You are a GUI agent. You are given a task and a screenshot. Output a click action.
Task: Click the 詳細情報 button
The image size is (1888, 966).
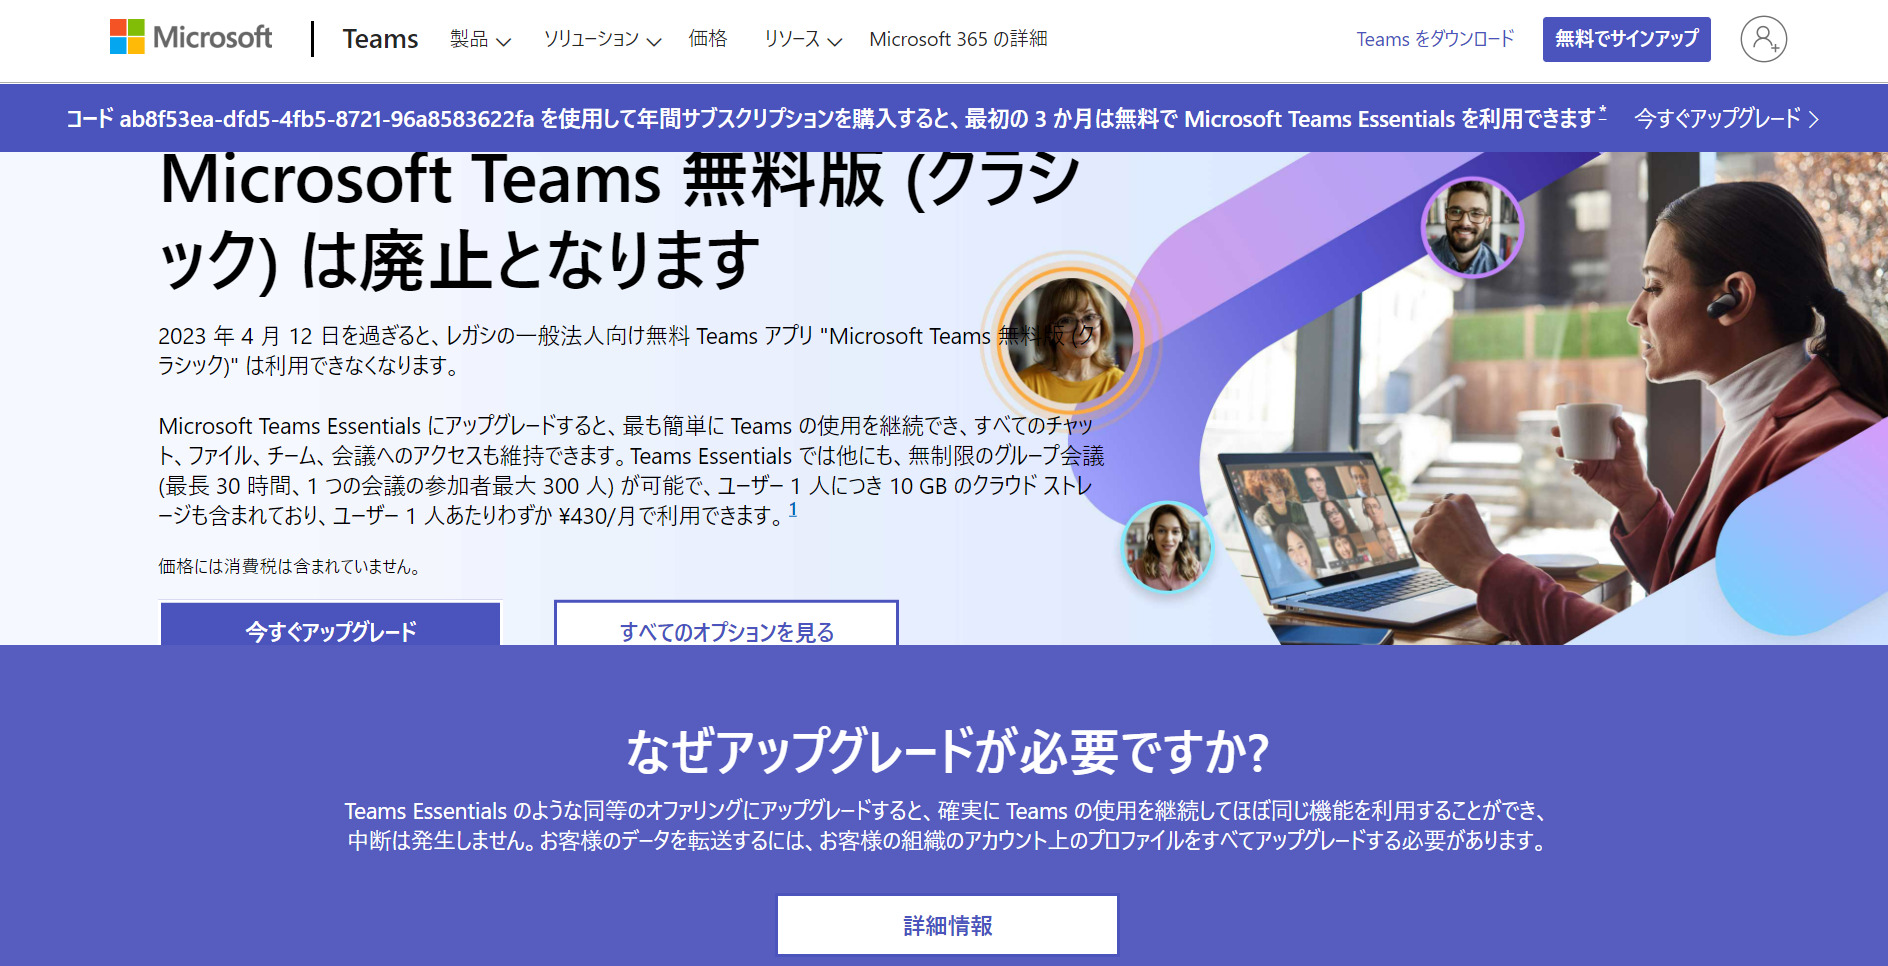(x=946, y=925)
